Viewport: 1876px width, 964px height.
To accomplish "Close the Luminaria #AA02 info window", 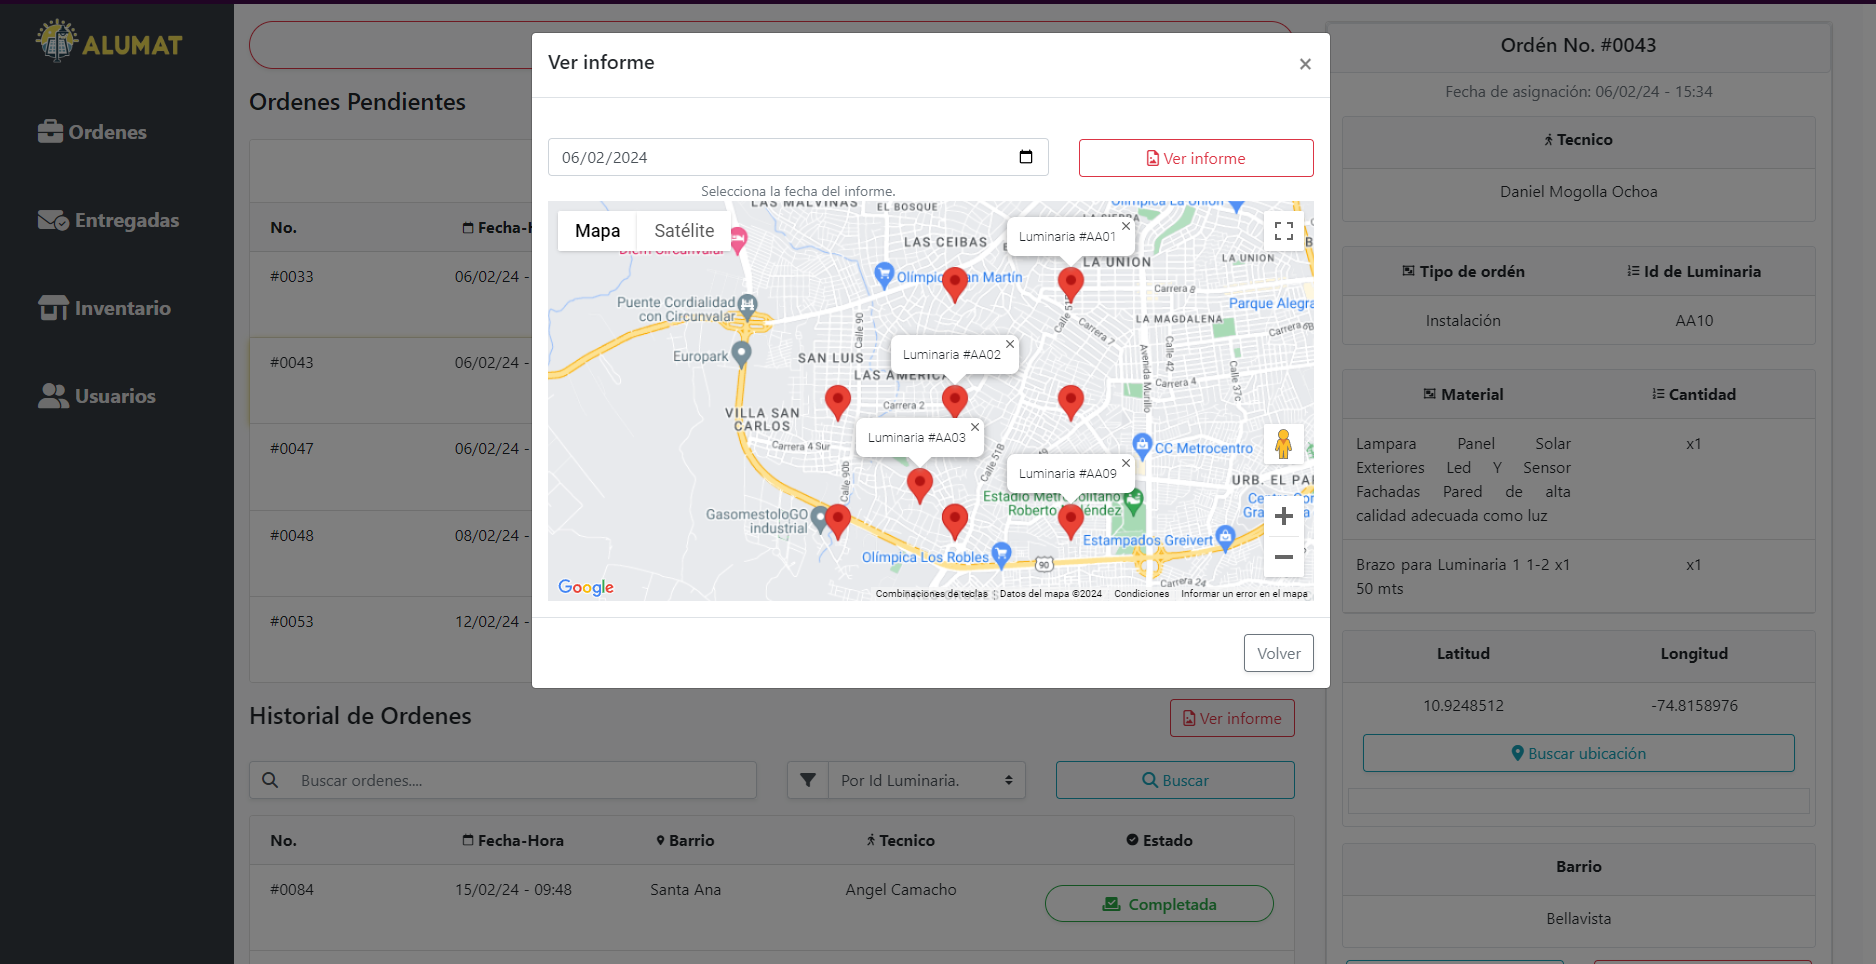I will [1010, 344].
